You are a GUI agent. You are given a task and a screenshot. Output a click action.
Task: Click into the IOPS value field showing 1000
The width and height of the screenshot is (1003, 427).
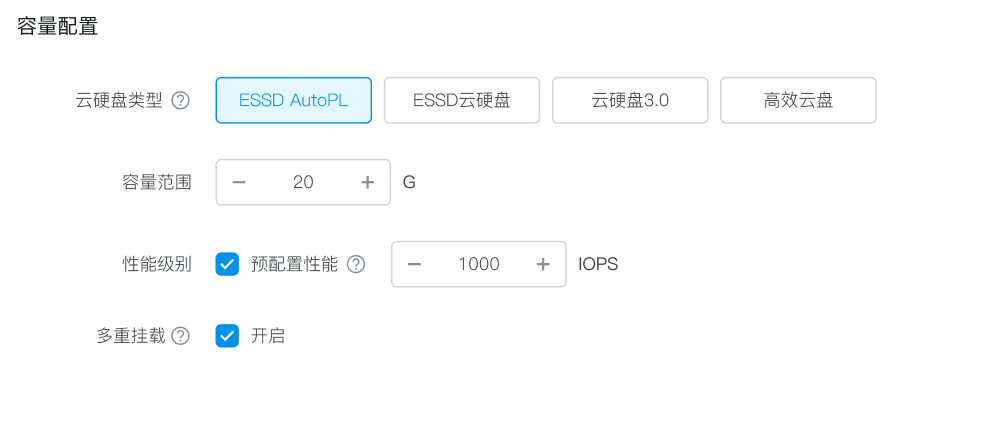click(x=479, y=264)
